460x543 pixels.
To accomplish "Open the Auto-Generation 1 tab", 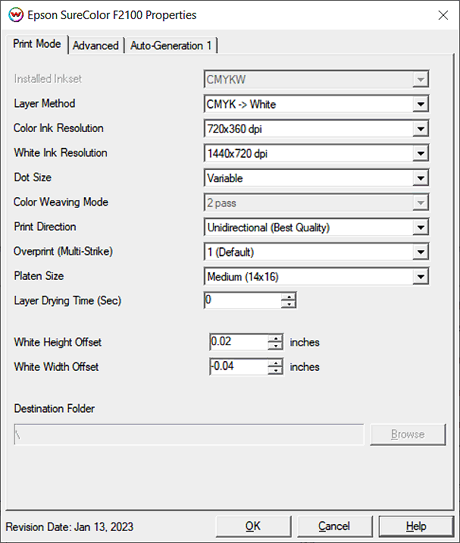I will click(171, 46).
